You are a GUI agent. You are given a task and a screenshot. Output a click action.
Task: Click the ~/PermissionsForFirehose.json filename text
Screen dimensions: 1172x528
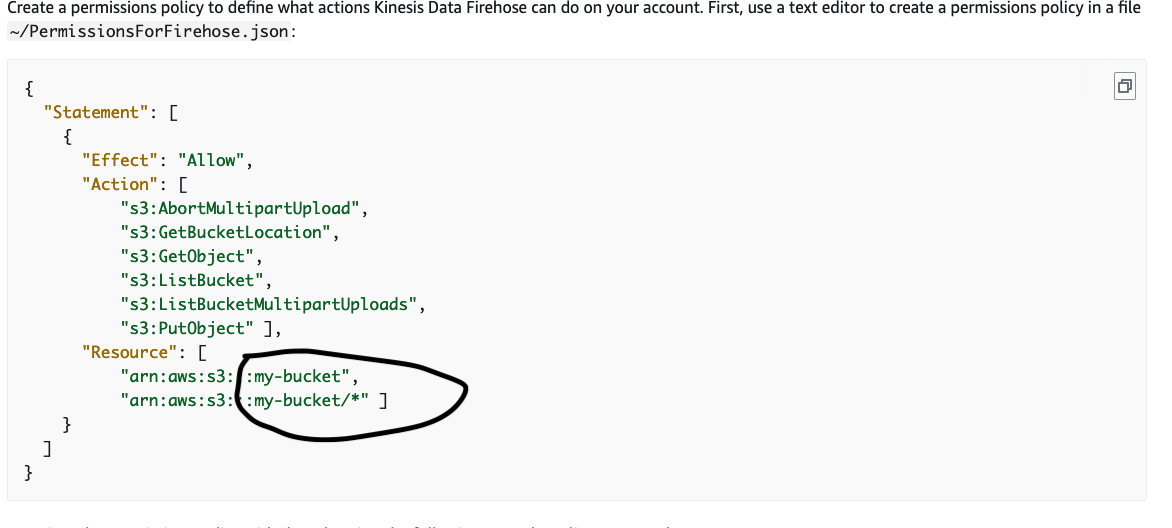coord(149,33)
